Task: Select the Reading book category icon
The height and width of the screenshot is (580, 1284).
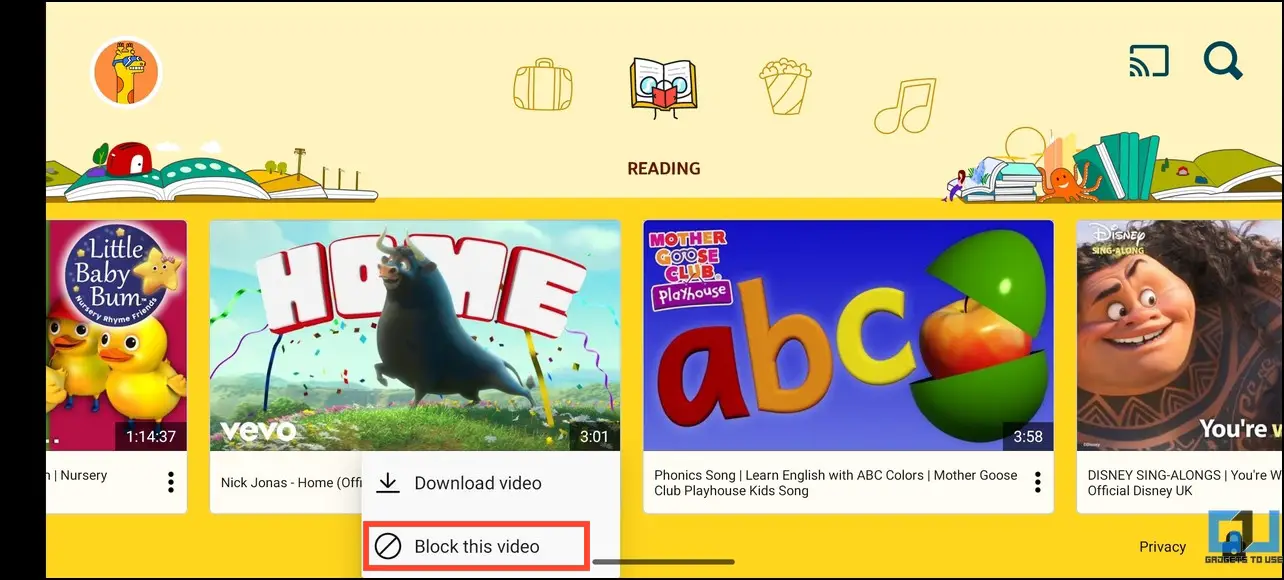Action: pyautogui.click(x=663, y=88)
